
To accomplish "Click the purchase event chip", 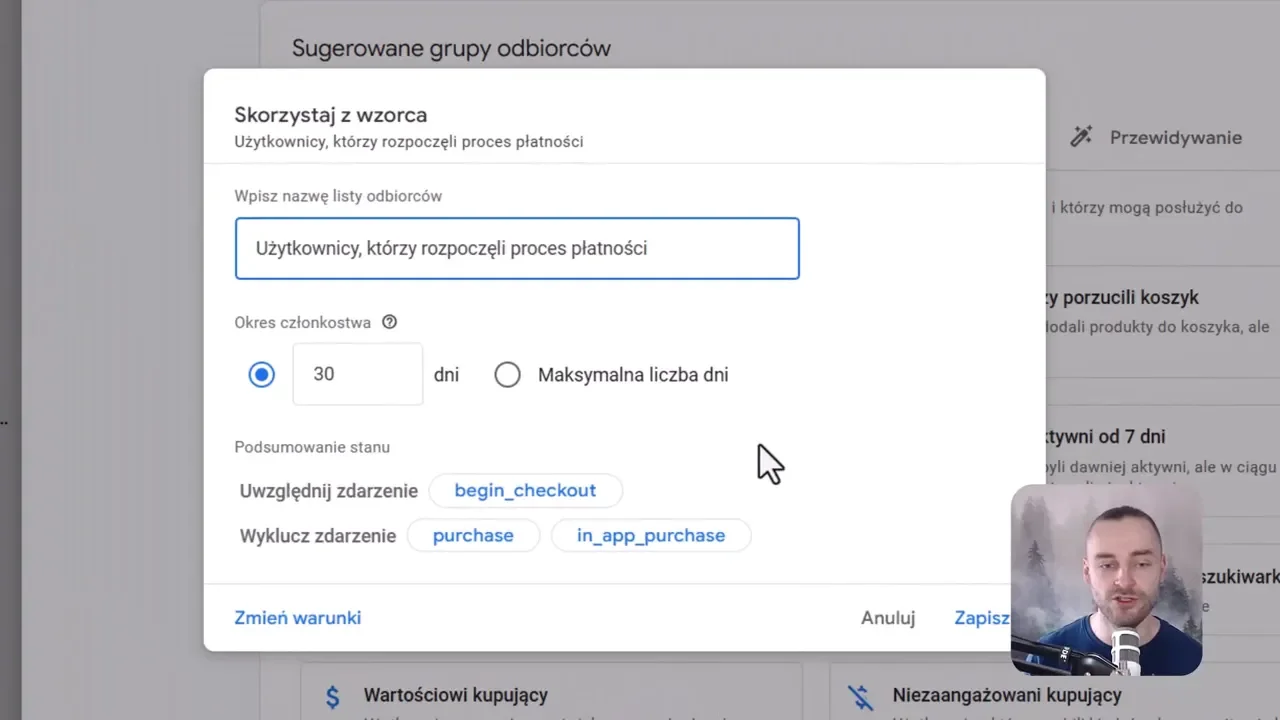I will tap(473, 535).
